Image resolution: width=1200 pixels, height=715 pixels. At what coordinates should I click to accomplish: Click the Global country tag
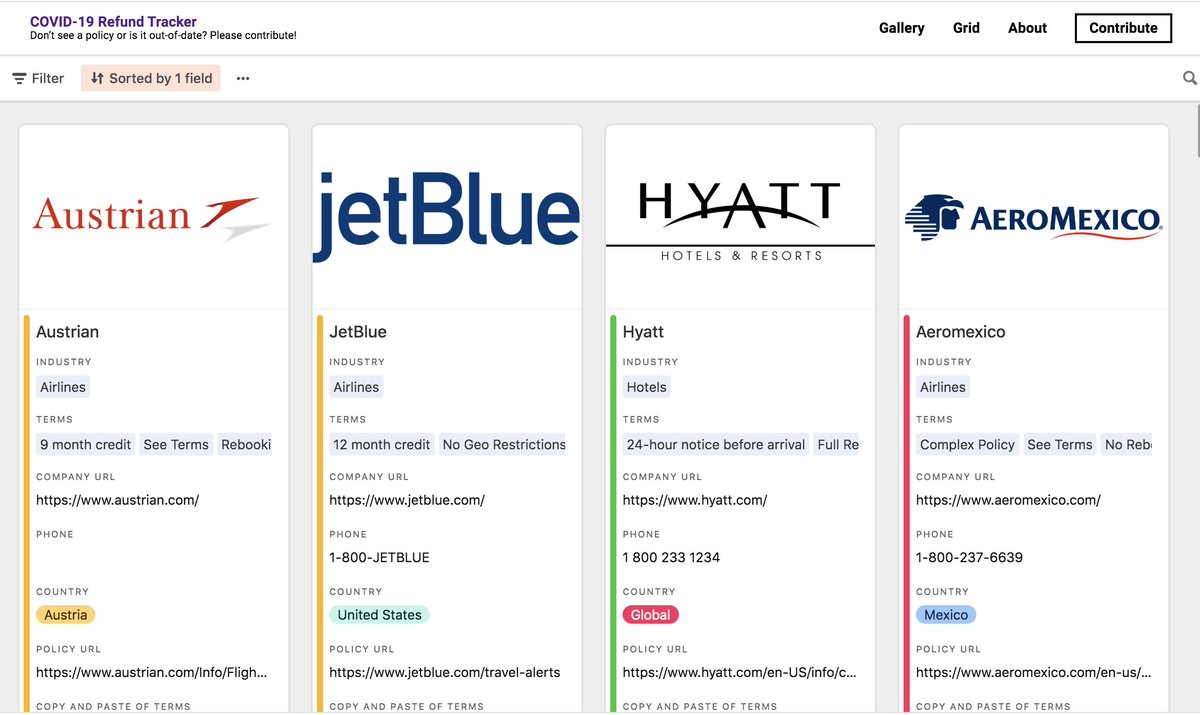pyautogui.click(x=650, y=615)
